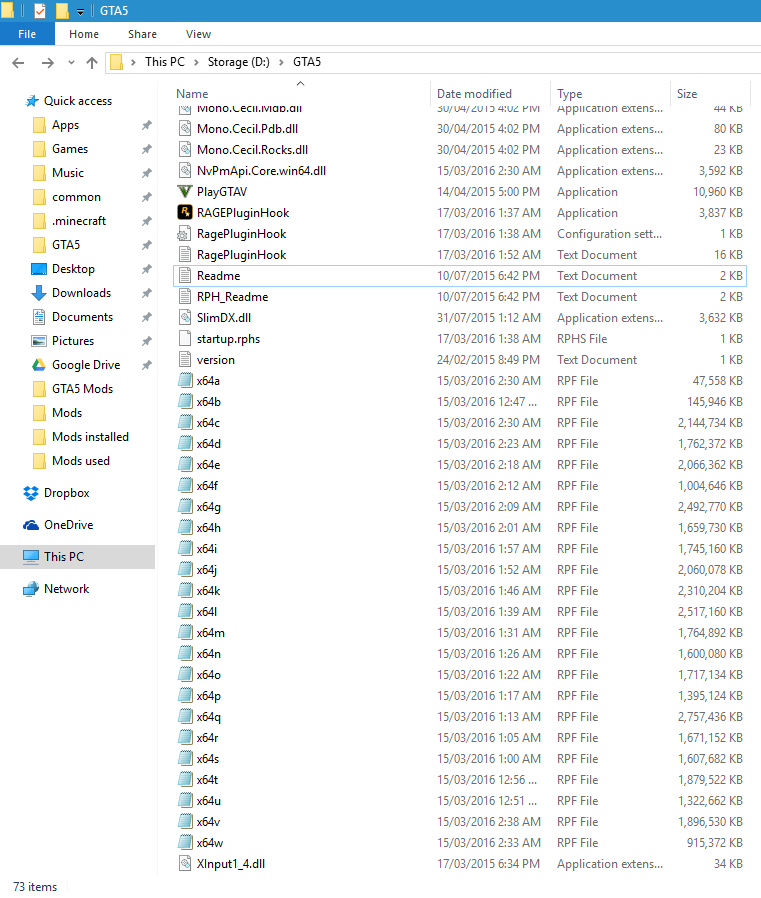This screenshot has height=898, width=761.
Task: Switch to the View ribbon tab
Action: pyautogui.click(x=198, y=34)
